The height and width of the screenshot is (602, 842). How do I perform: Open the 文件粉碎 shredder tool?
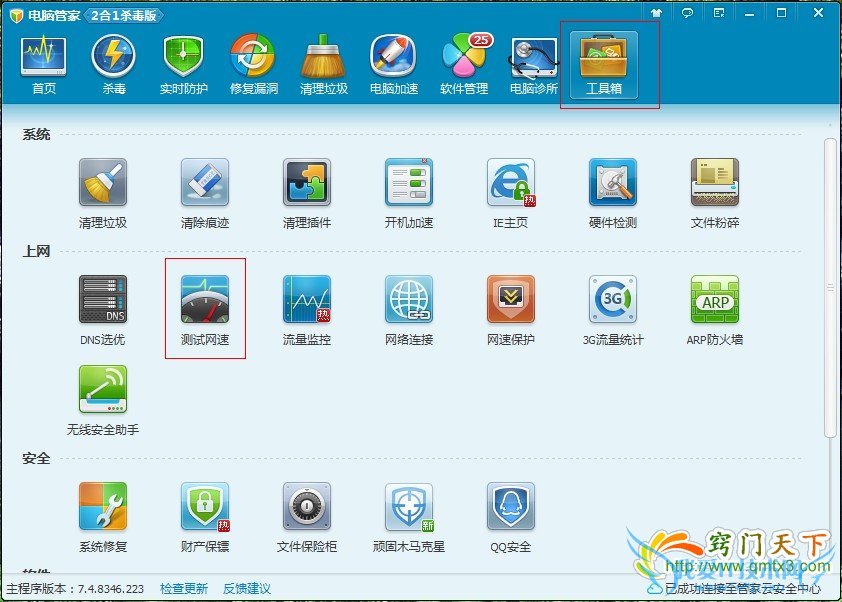click(x=715, y=194)
